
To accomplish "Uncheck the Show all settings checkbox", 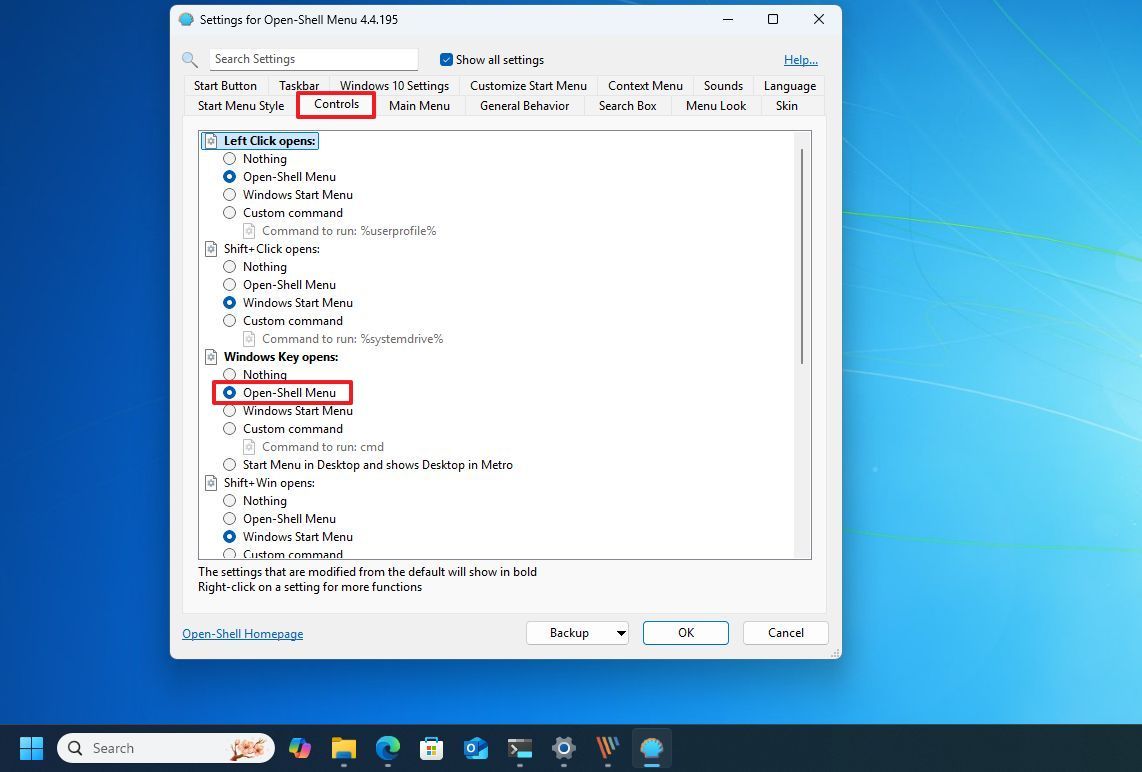I will coord(446,59).
